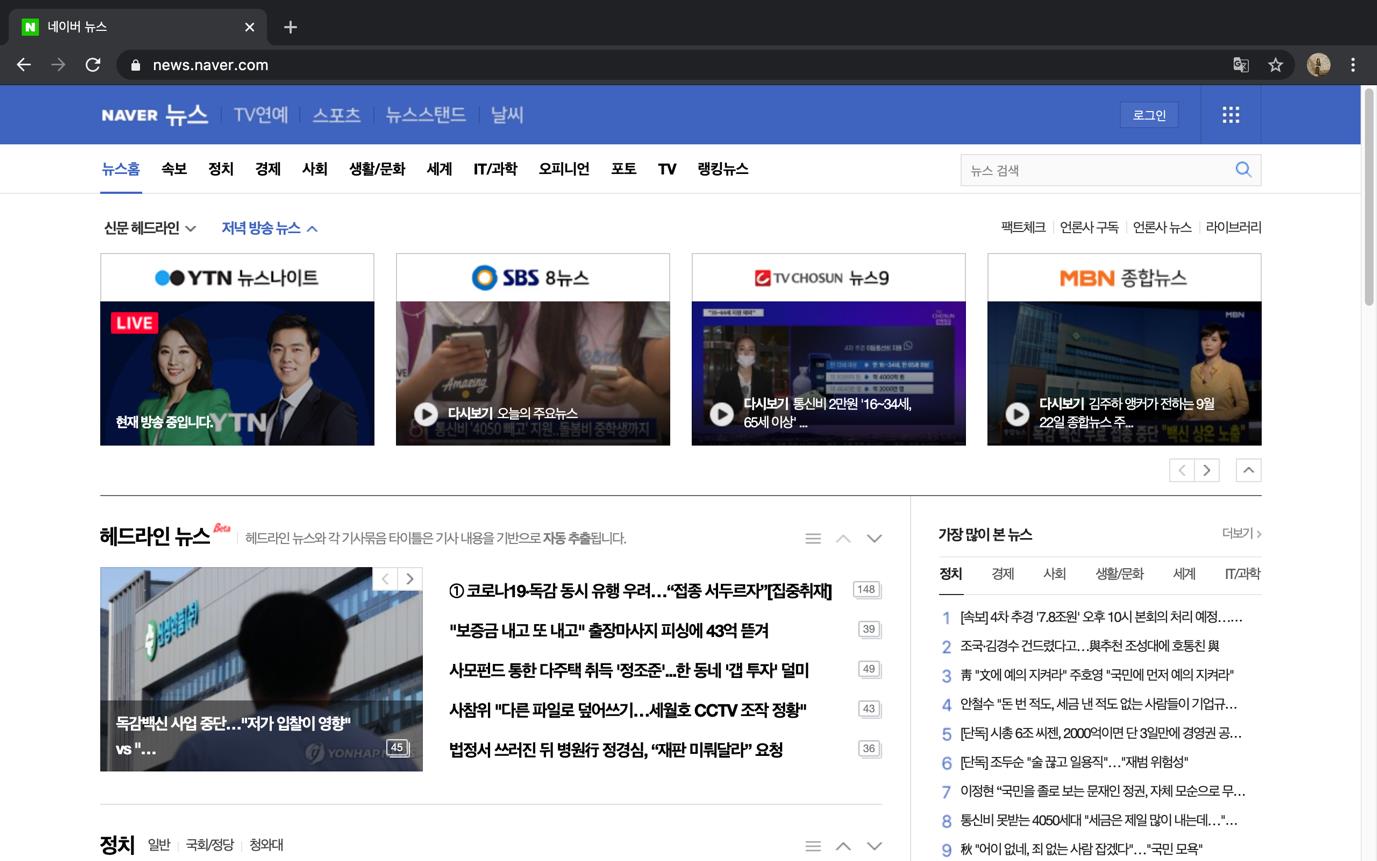This screenshot has width=1377, height=861.
Task: Move the 정치 section up
Action: click(843, 846)
